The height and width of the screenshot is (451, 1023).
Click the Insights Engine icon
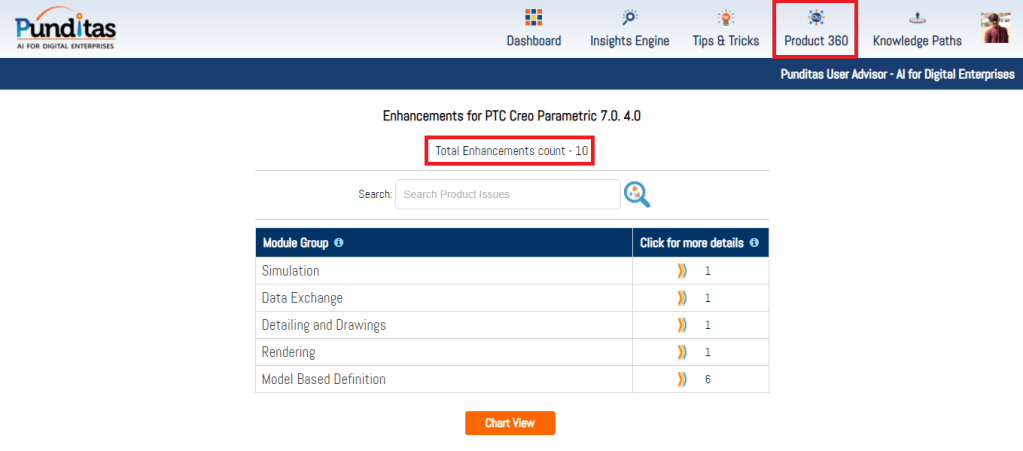pyautogui.click(x=629, y=18)
